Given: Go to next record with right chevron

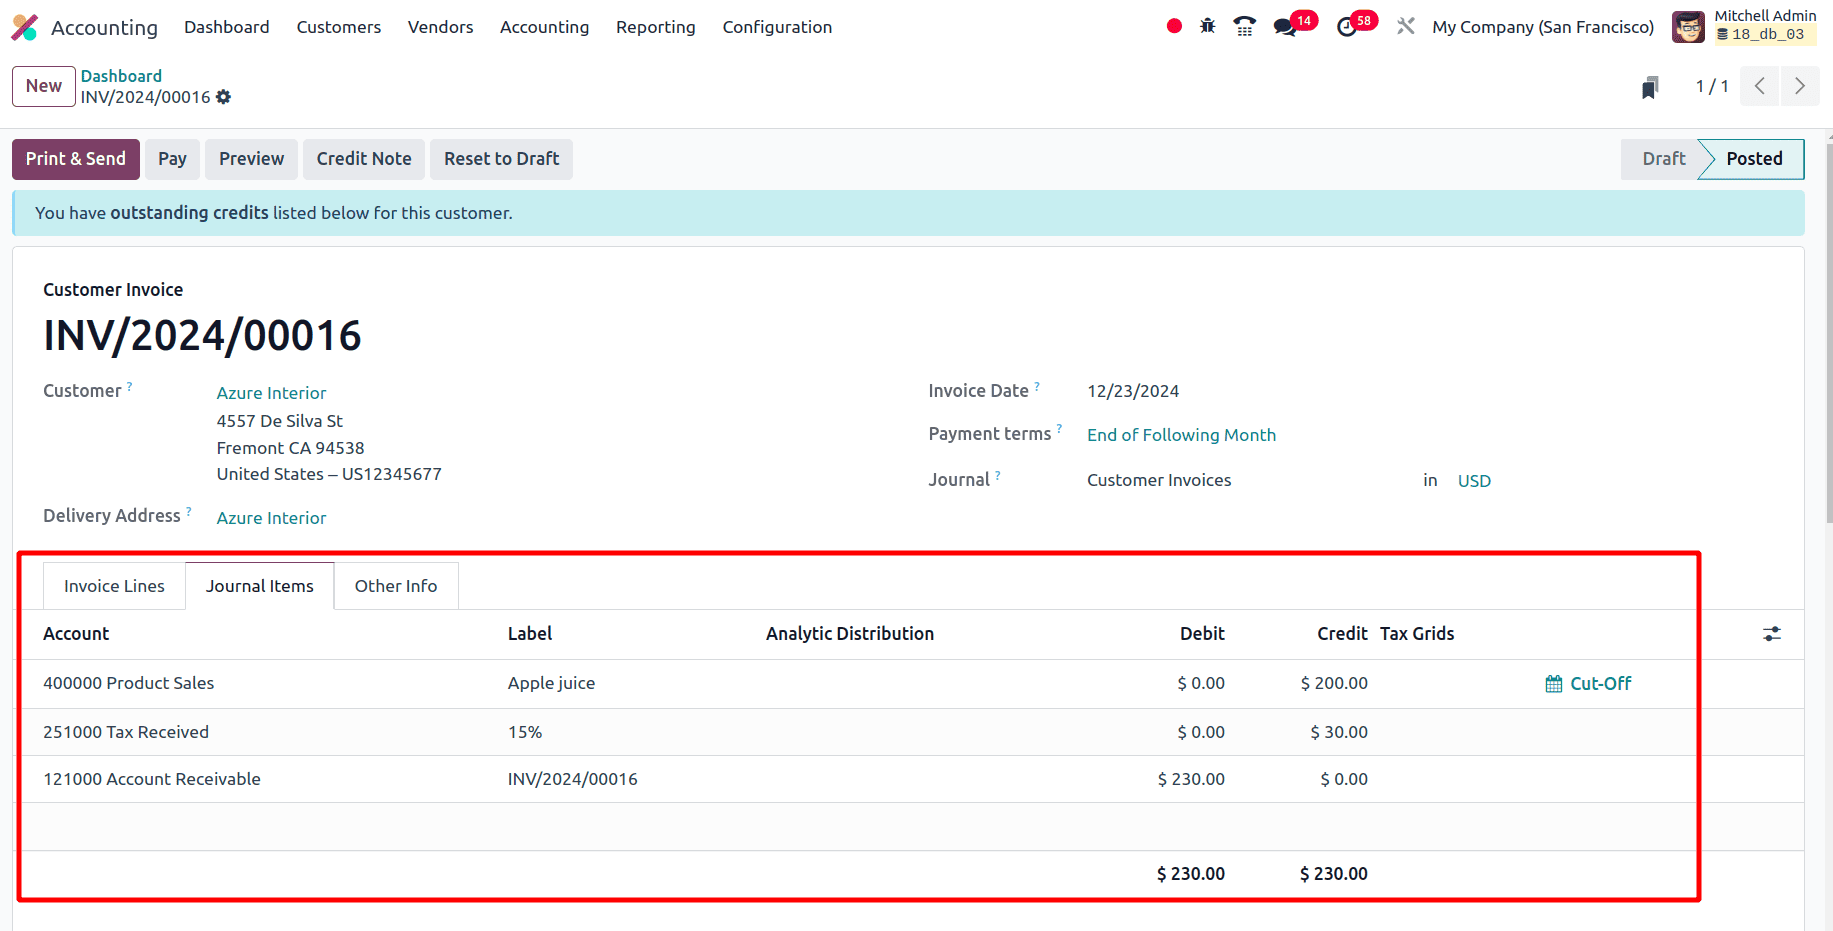Looking at the screenshot, I should [x=1800, y=86].
